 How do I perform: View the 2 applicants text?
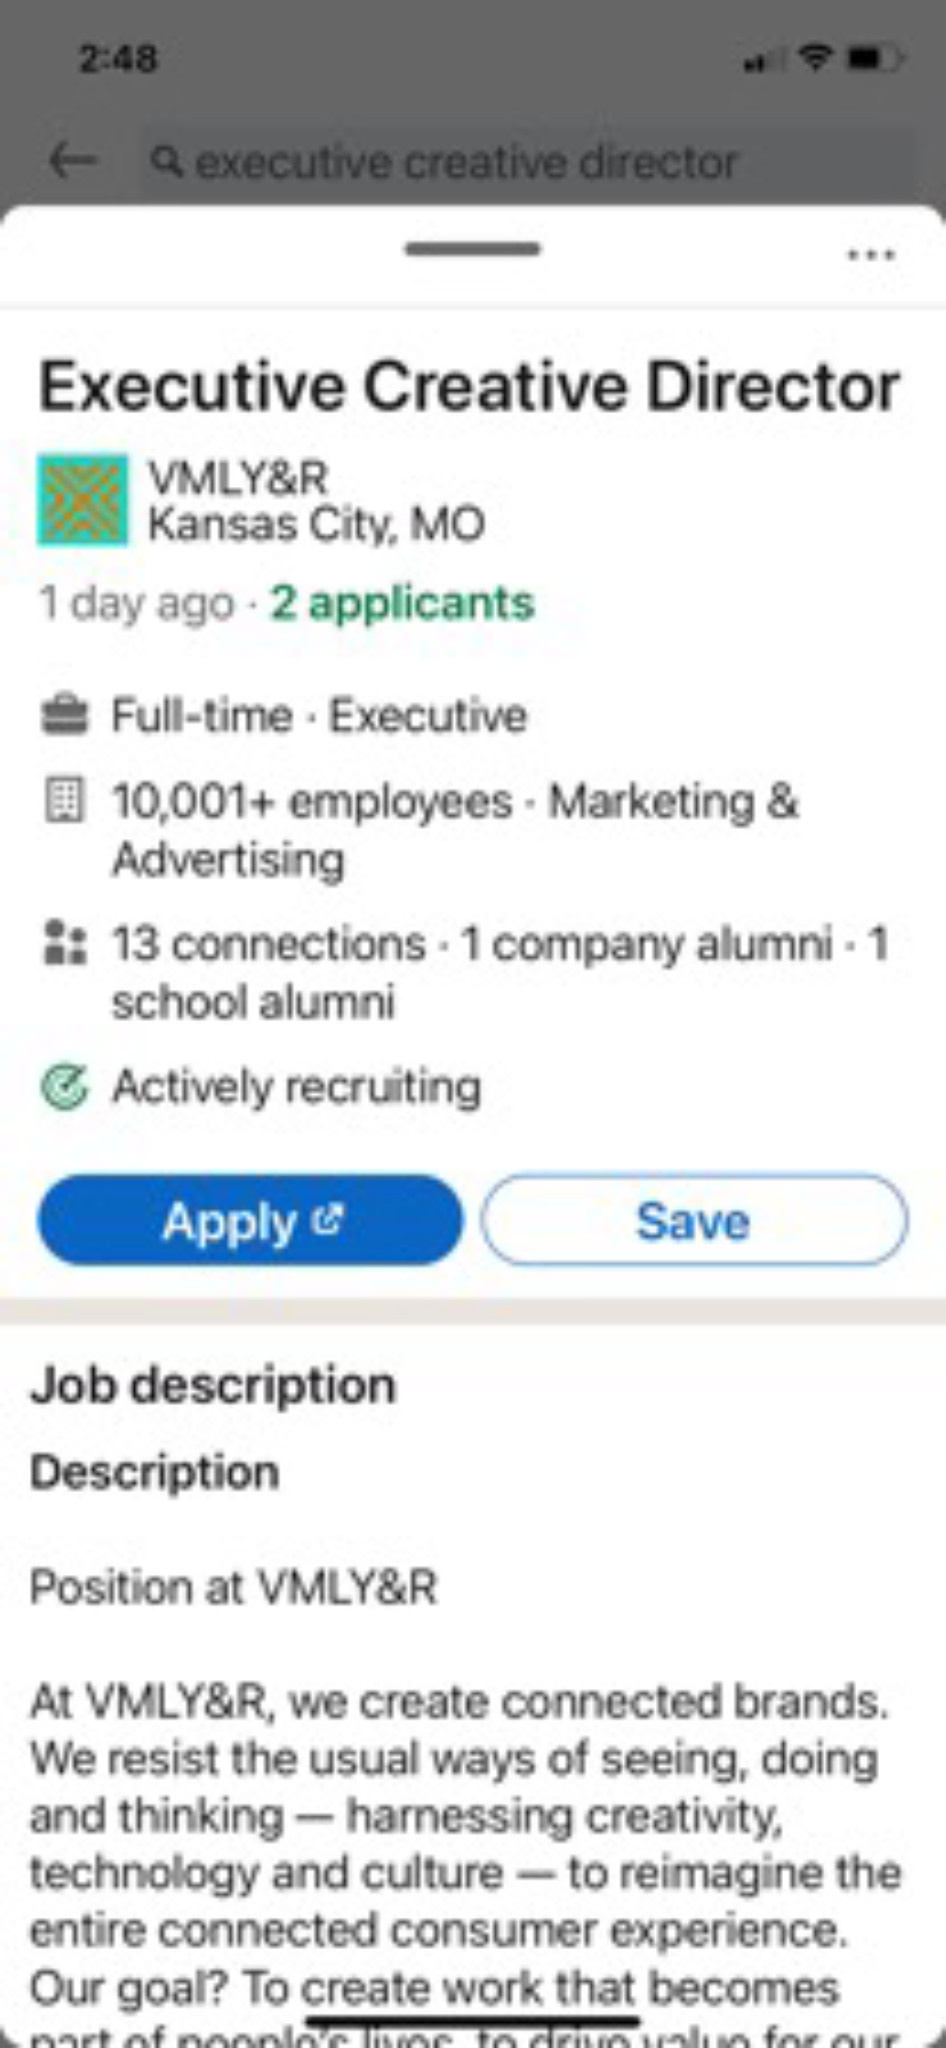click(x=402, y=603)
